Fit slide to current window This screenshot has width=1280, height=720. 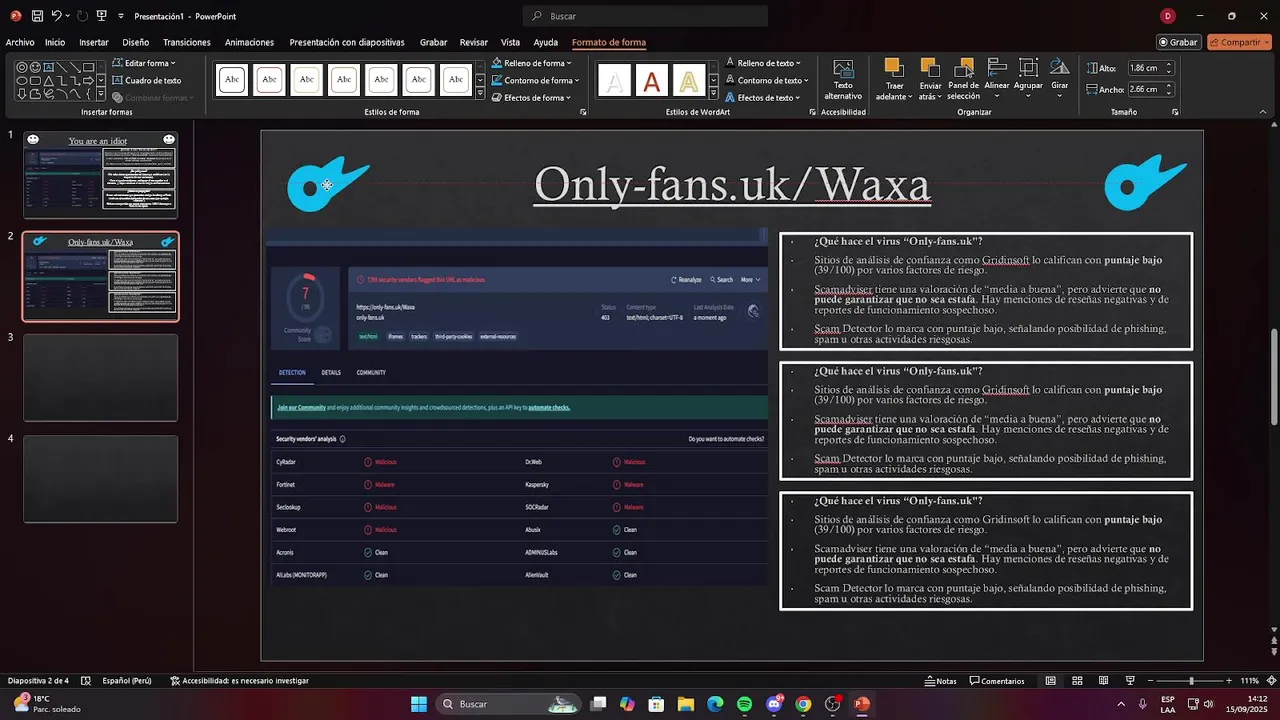point(1271,681)
